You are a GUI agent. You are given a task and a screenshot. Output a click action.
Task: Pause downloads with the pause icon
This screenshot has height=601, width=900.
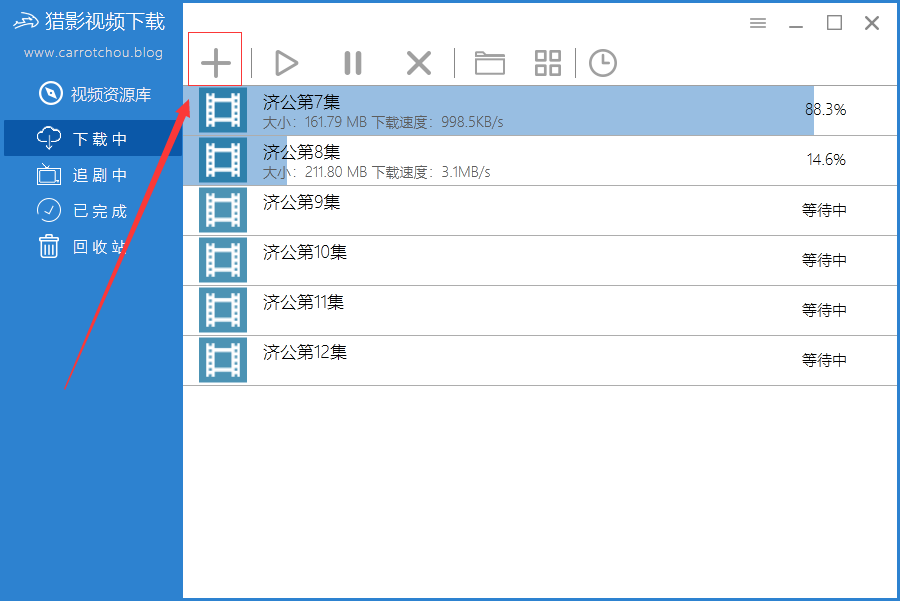point(353,63)
